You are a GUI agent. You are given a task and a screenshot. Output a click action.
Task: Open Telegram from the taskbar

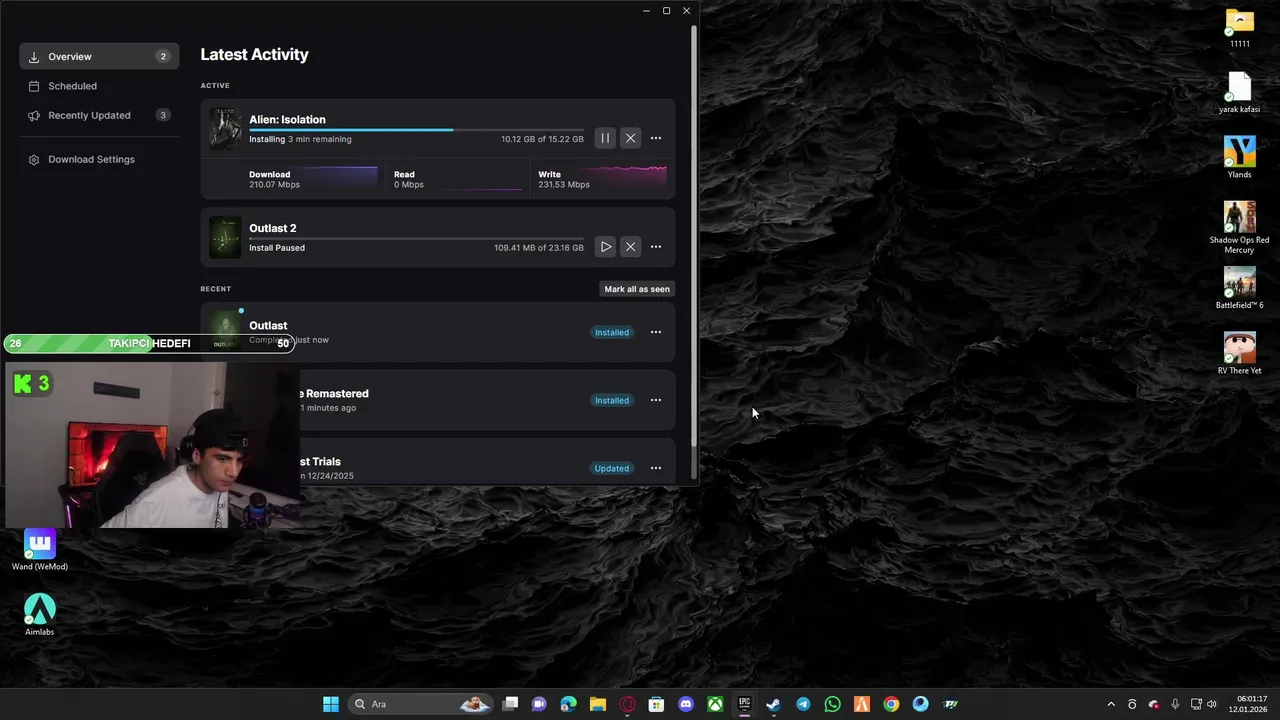803,704
